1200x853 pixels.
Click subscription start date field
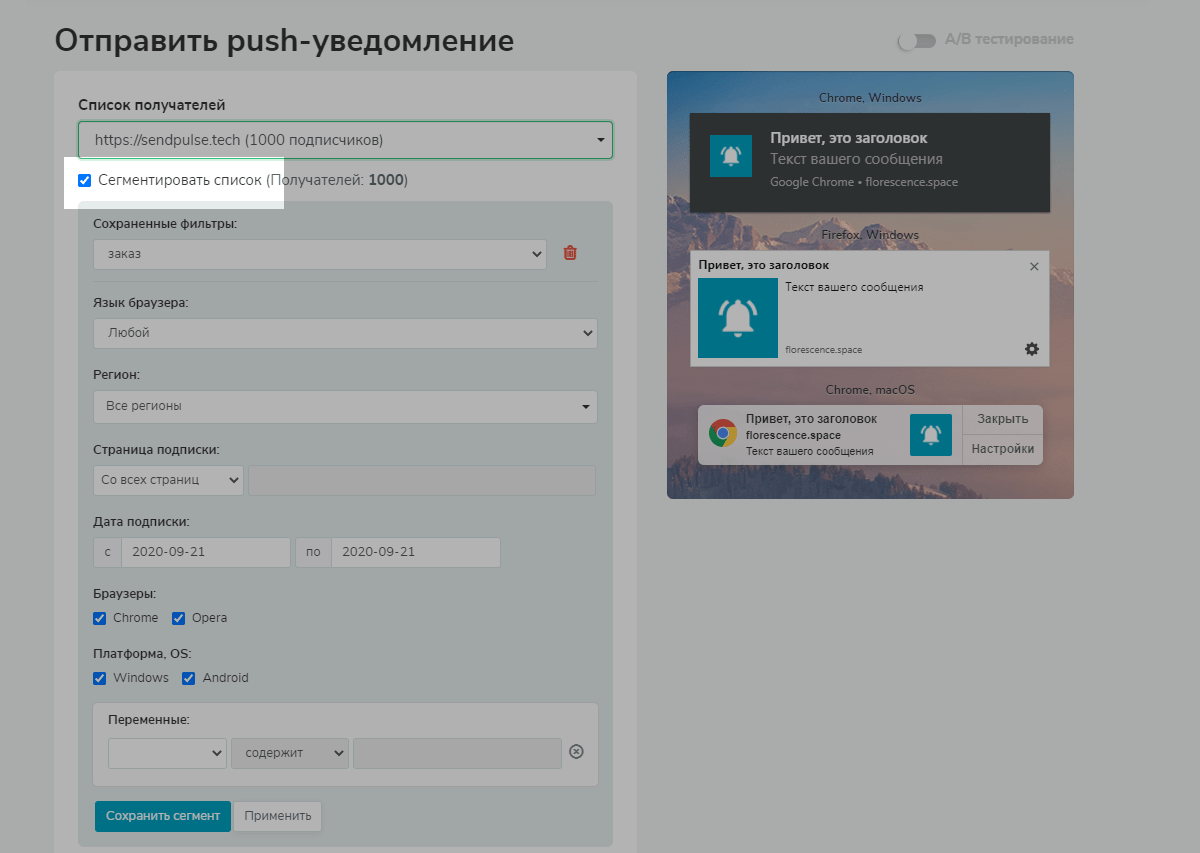pos(205,552)
